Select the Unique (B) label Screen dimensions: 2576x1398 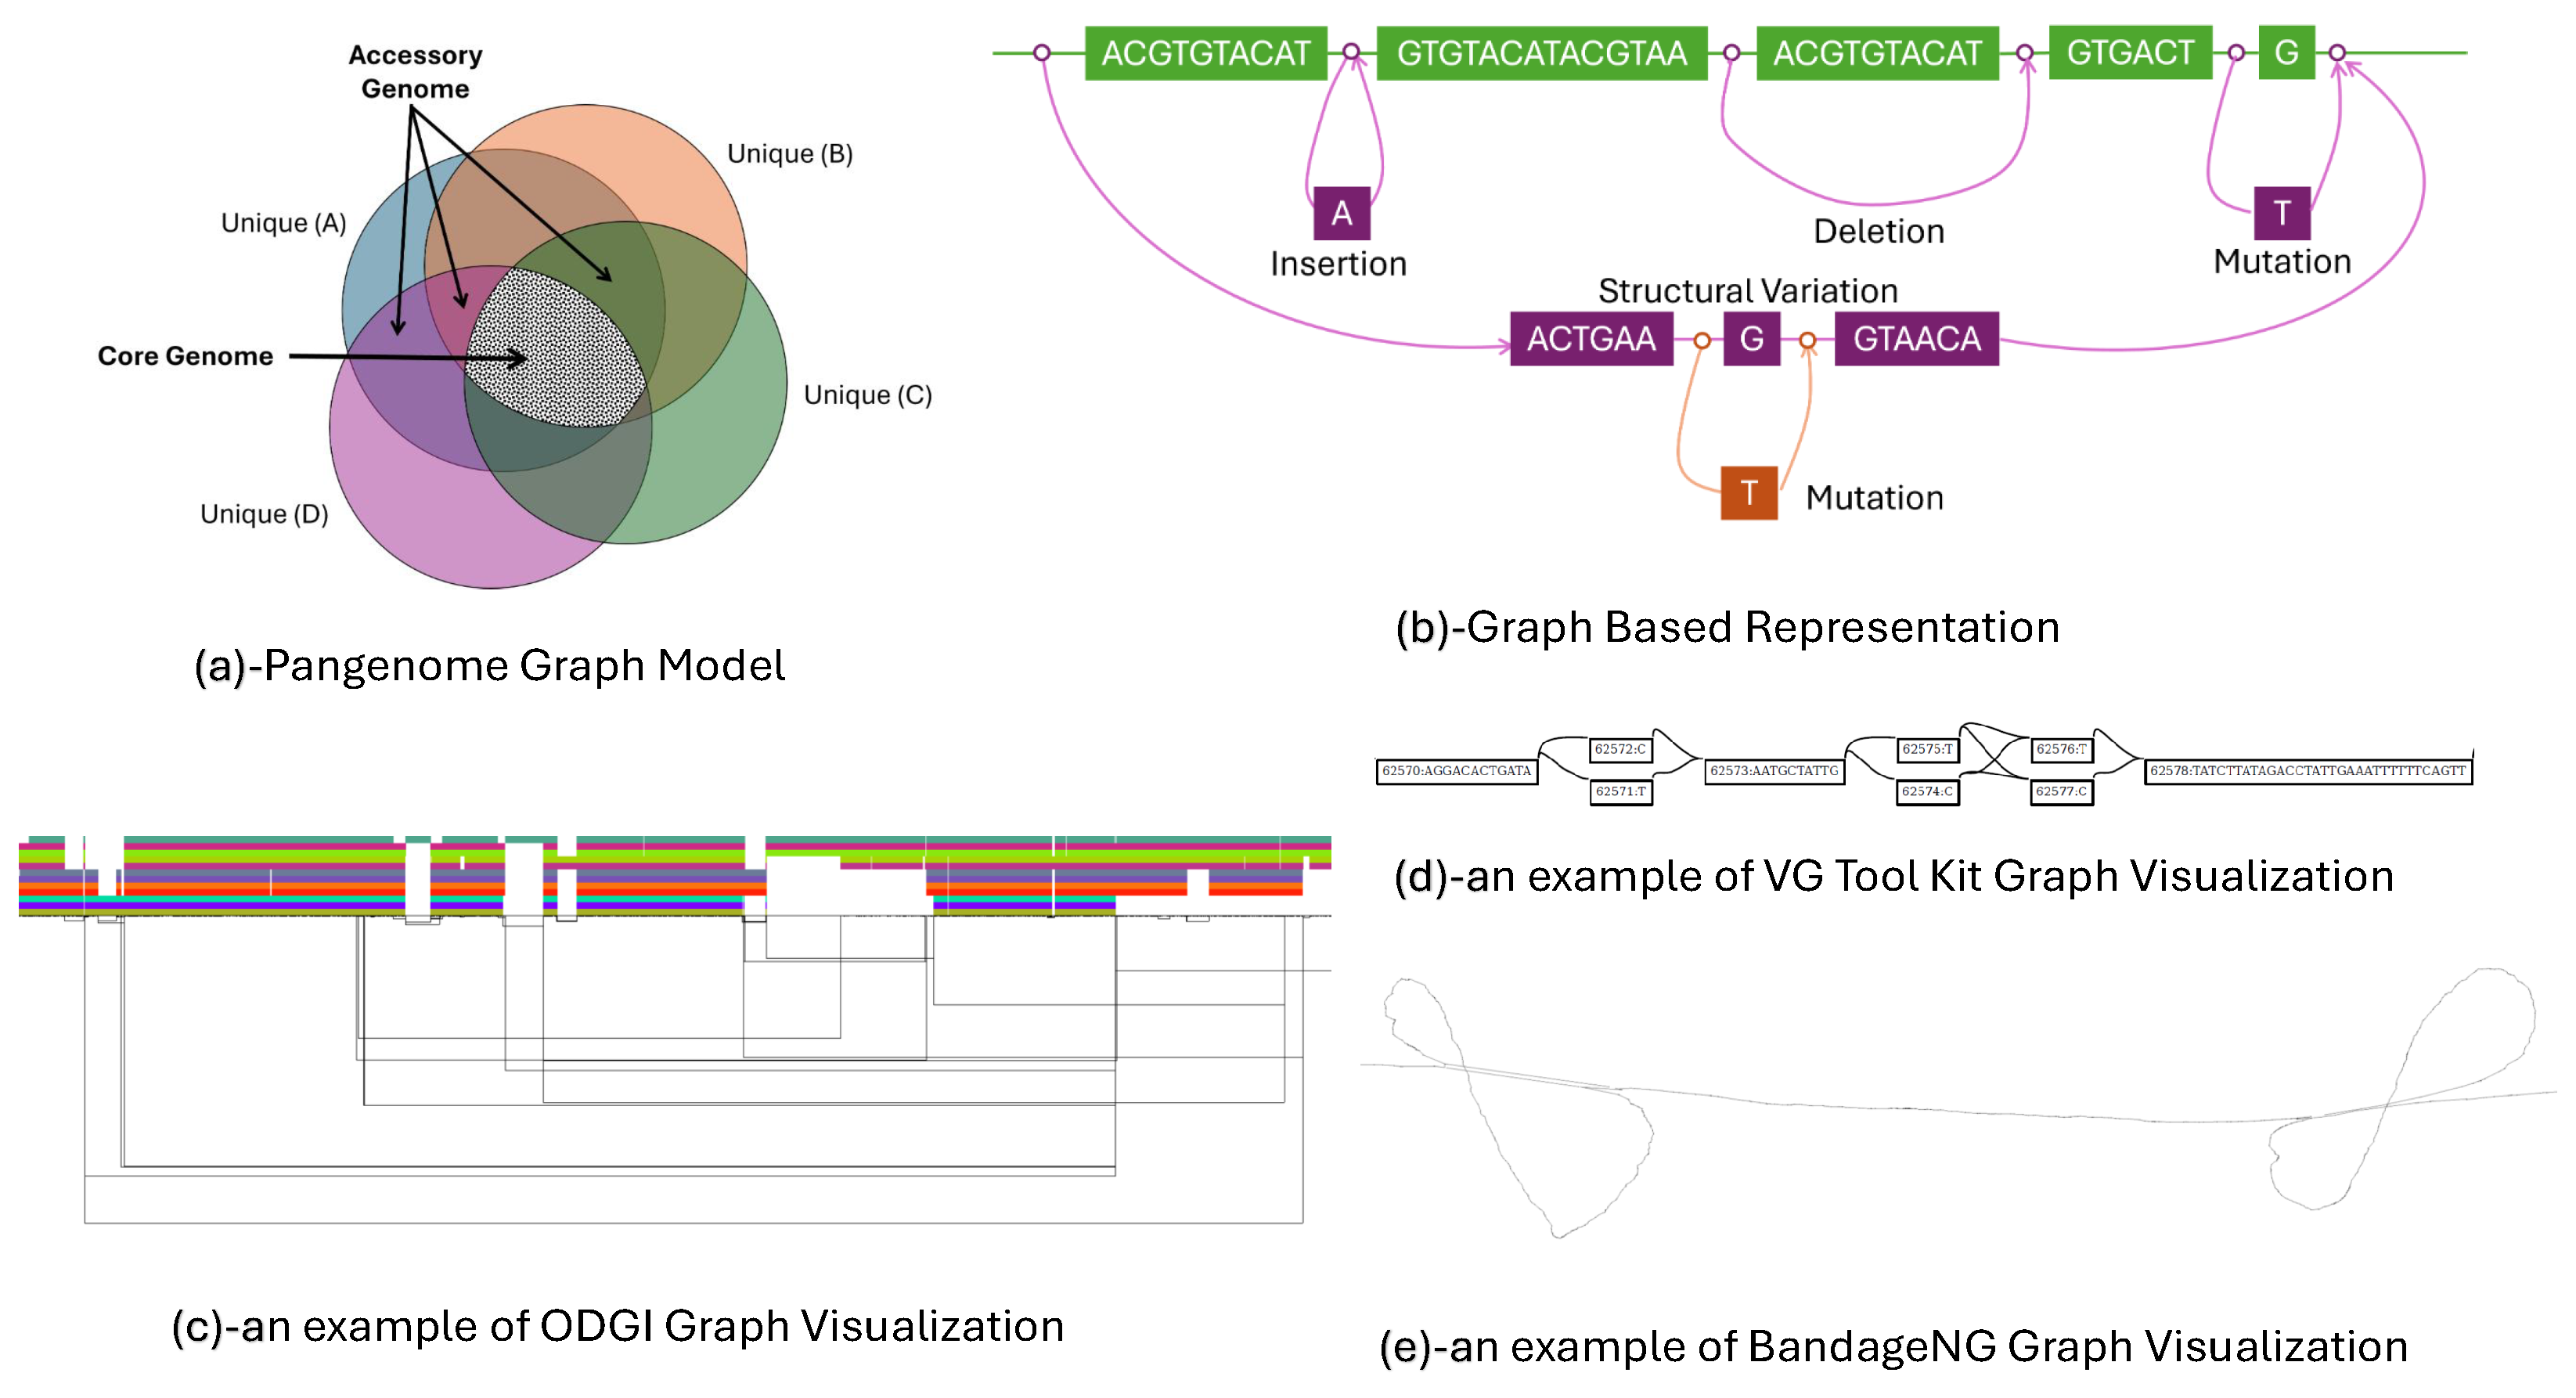coord(789,154)
